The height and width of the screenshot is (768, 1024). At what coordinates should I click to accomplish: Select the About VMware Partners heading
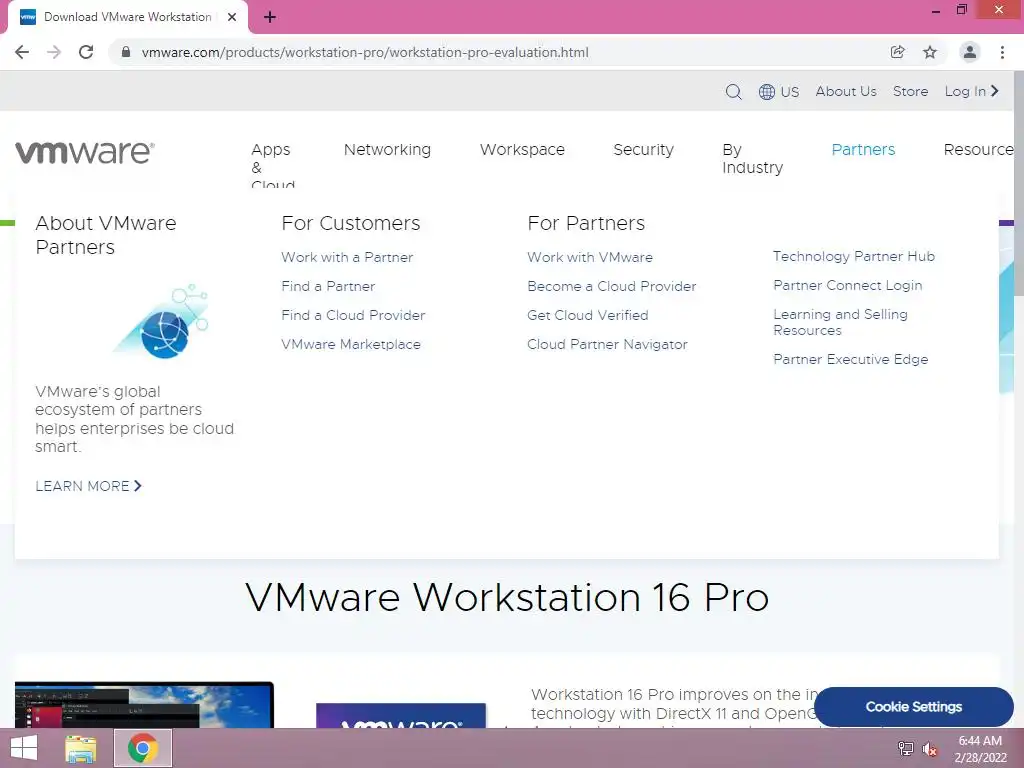[105, 235]
